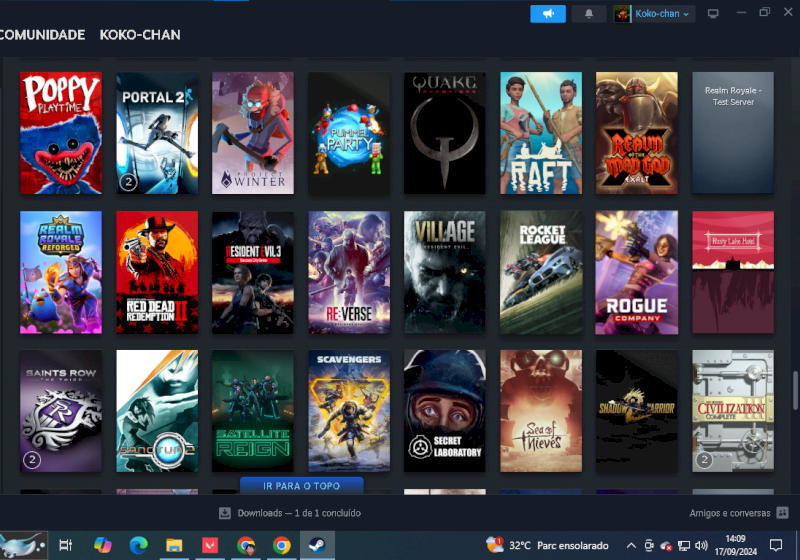Click the badge number on Saints Row
The image size is (800, 560).
32,460
